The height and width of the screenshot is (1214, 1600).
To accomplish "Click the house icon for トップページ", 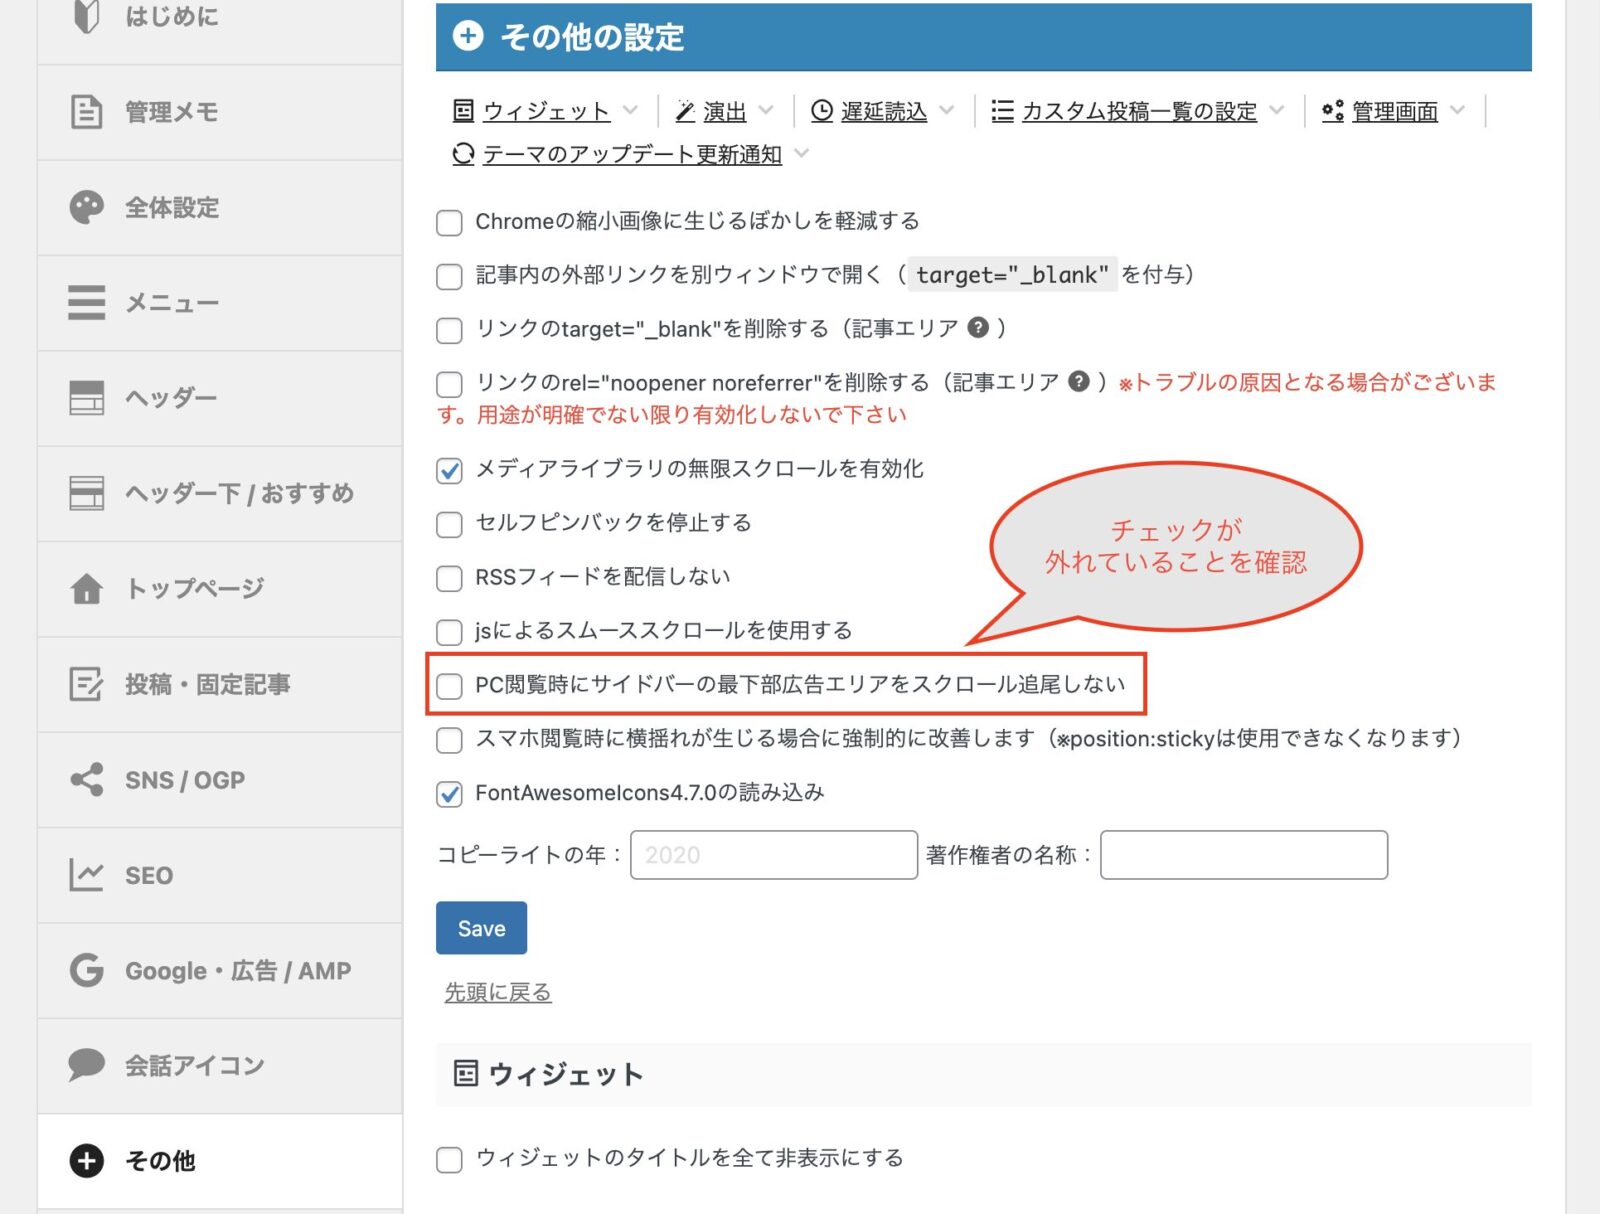I will click(86, 588).
